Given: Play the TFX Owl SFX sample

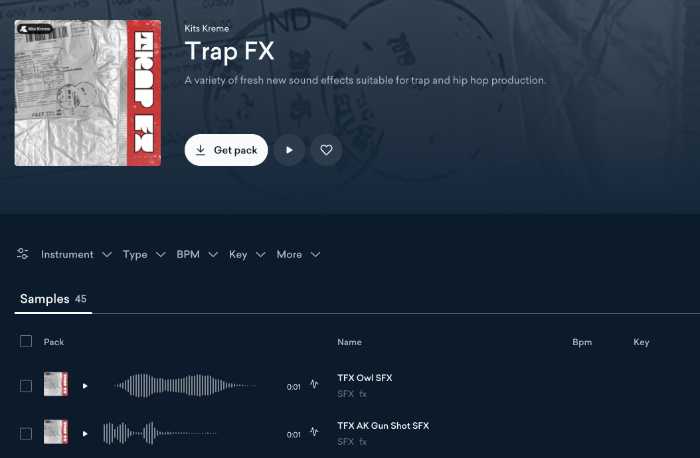Looking at the screenshot, I should 85,386.
